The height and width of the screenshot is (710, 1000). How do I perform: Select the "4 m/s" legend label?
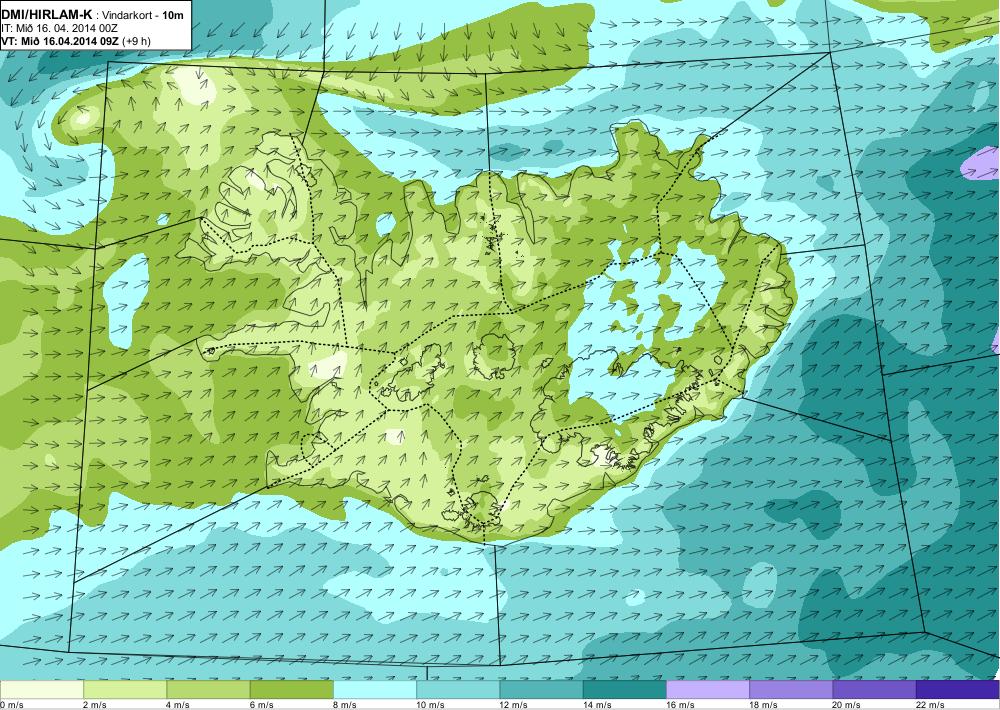[178, 705]
